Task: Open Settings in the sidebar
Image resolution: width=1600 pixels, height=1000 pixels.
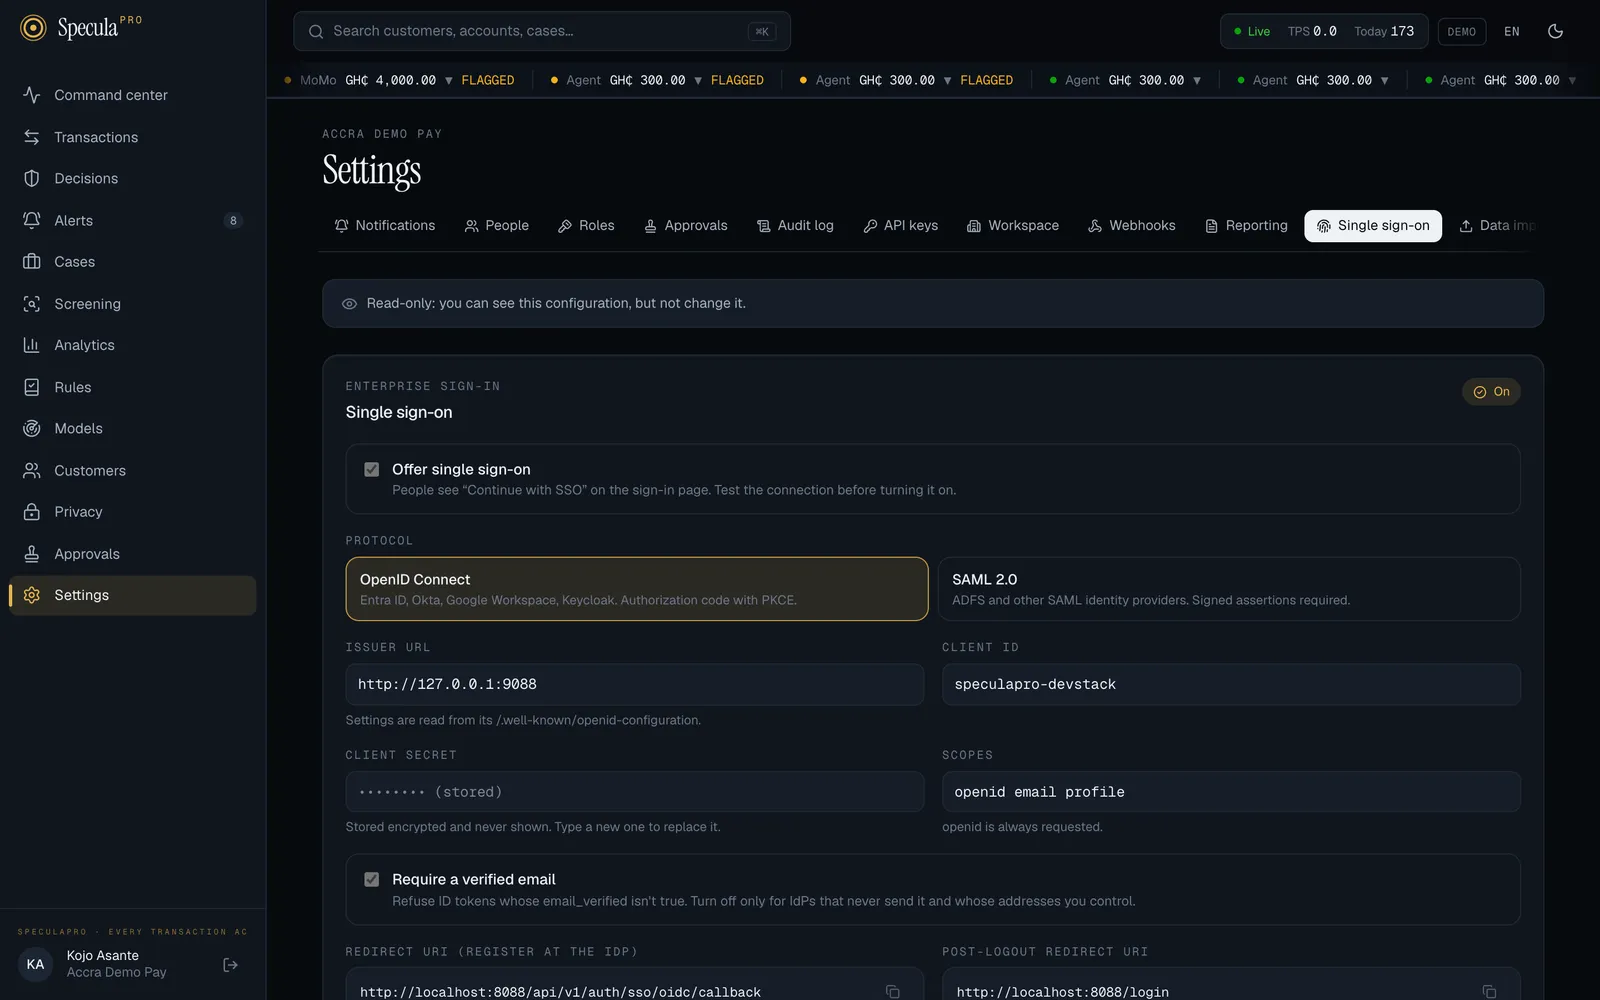Action: [x=132, y=595]
